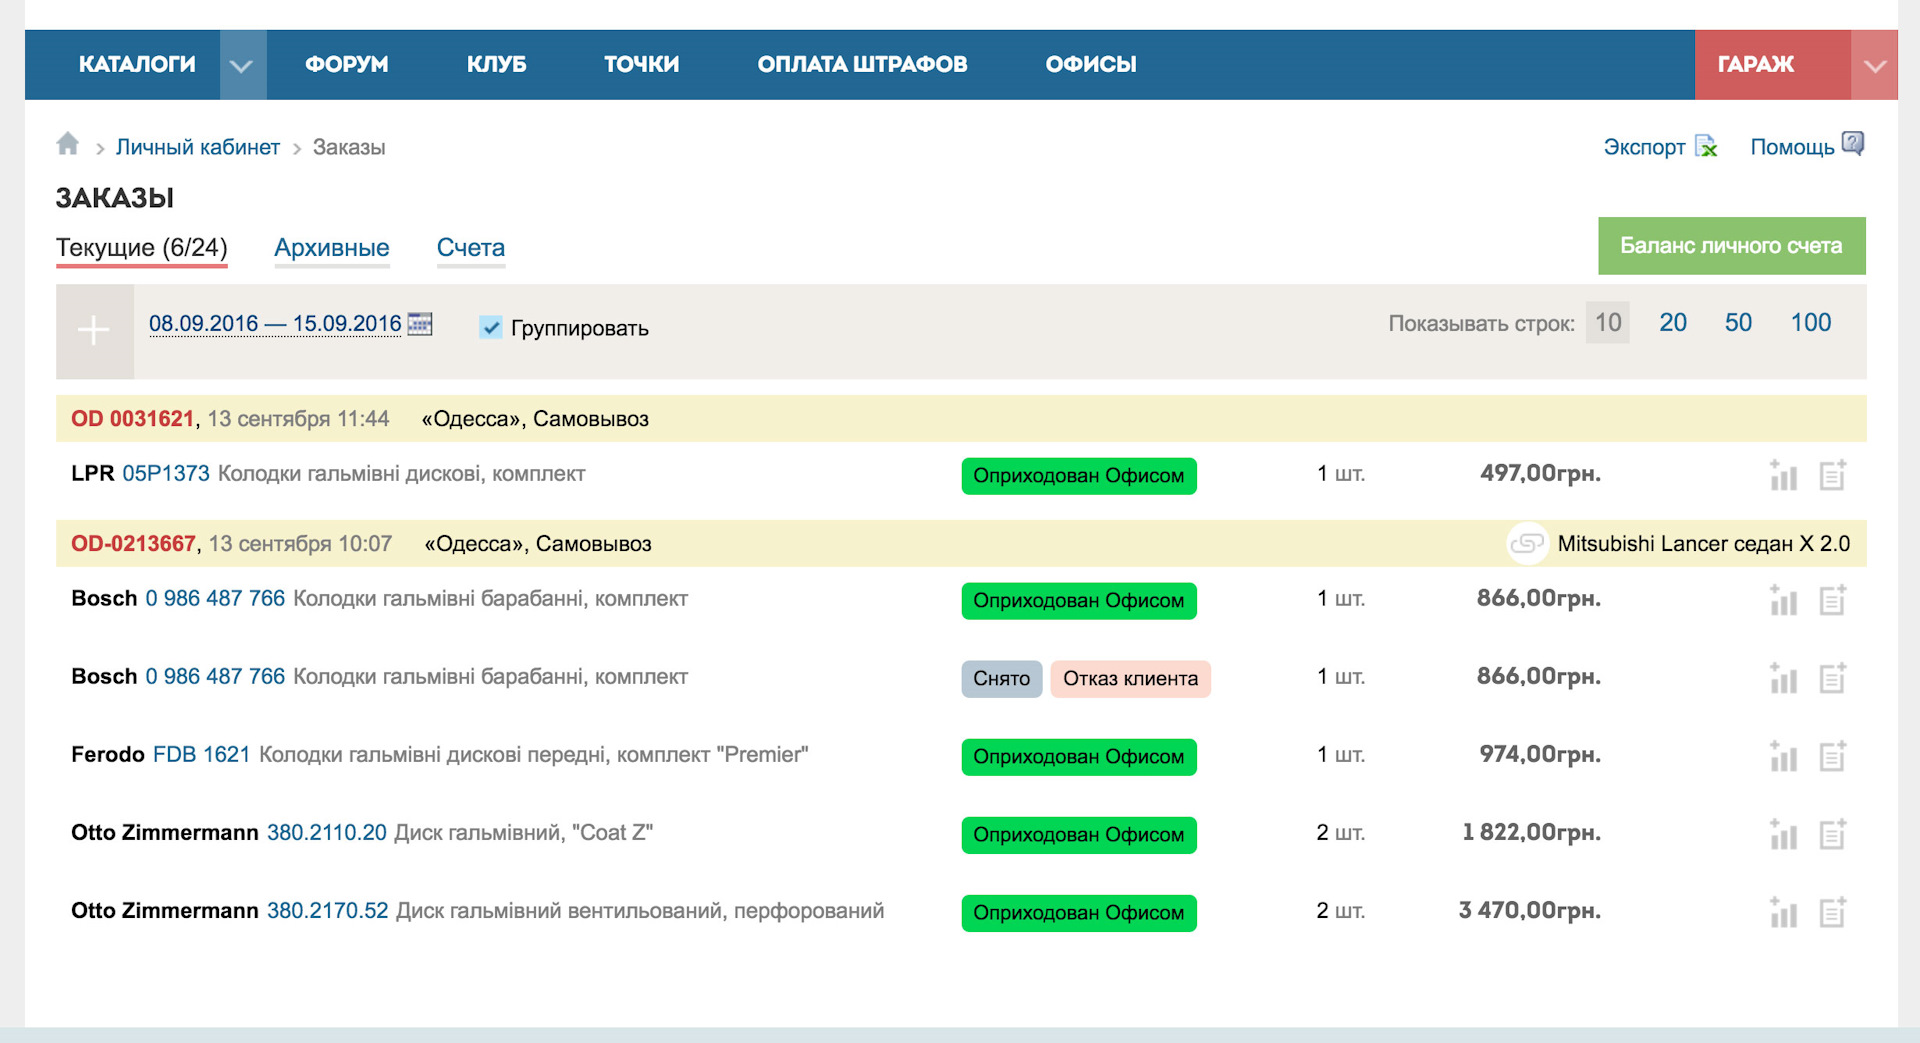
Task: Switch to the Счета tab
Action: 471,248
